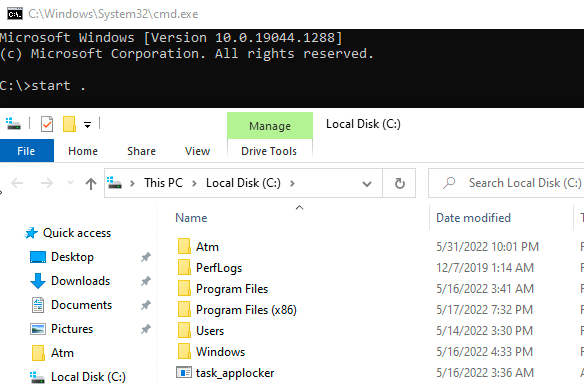Click the task_applocker file icon
Image resolution: width=584 pixels, height=384 pixels.
184,372
